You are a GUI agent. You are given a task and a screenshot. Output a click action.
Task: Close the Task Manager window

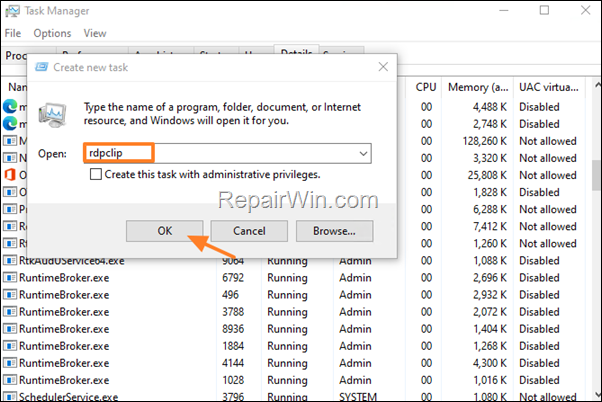[585, 10]
